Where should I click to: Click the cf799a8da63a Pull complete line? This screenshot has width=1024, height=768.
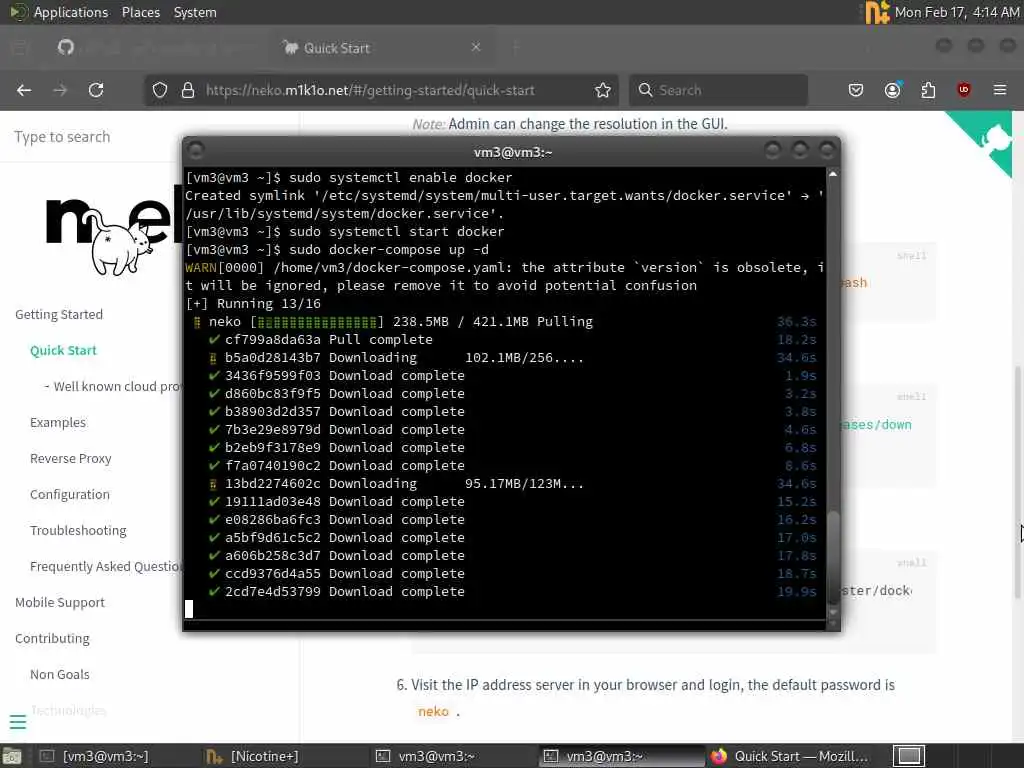[x=320, y=340]
